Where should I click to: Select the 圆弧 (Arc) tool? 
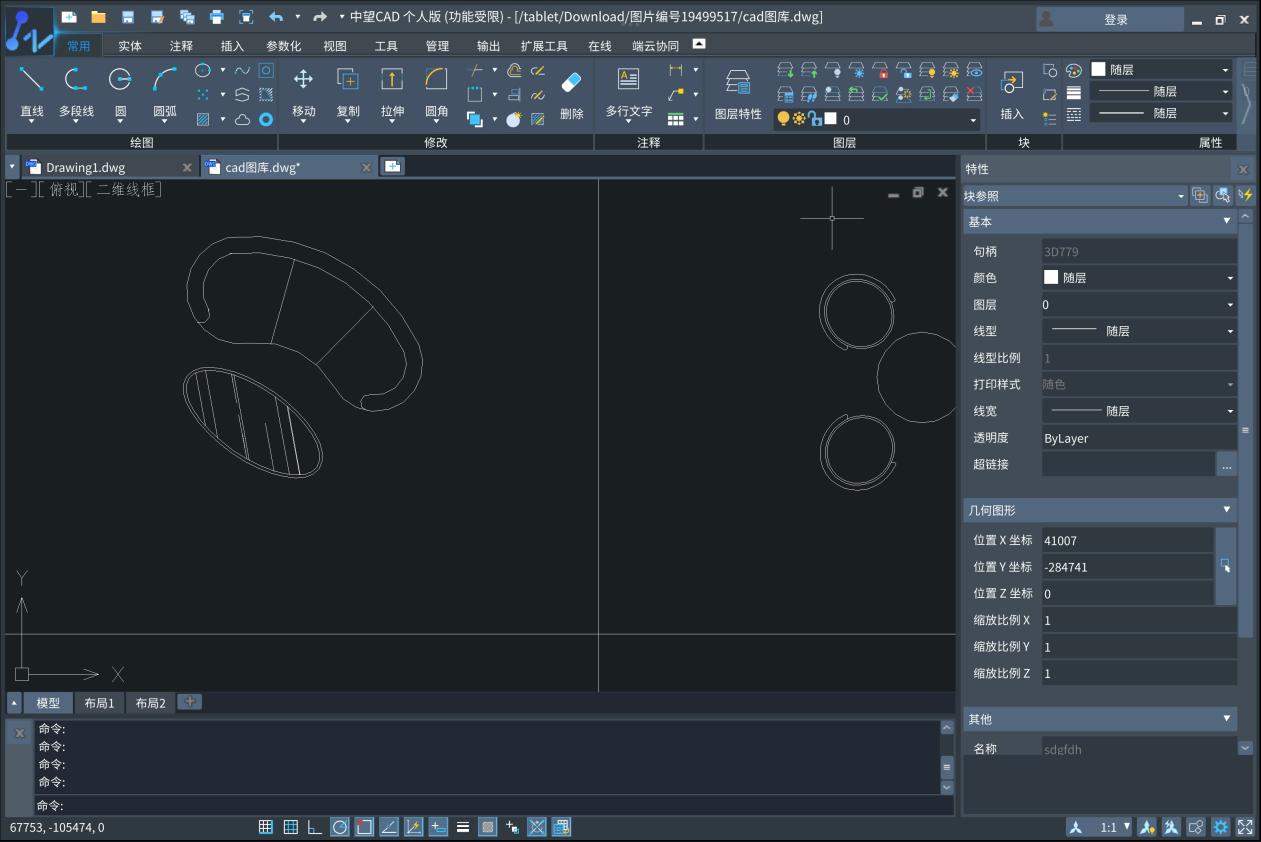[164, 80]
